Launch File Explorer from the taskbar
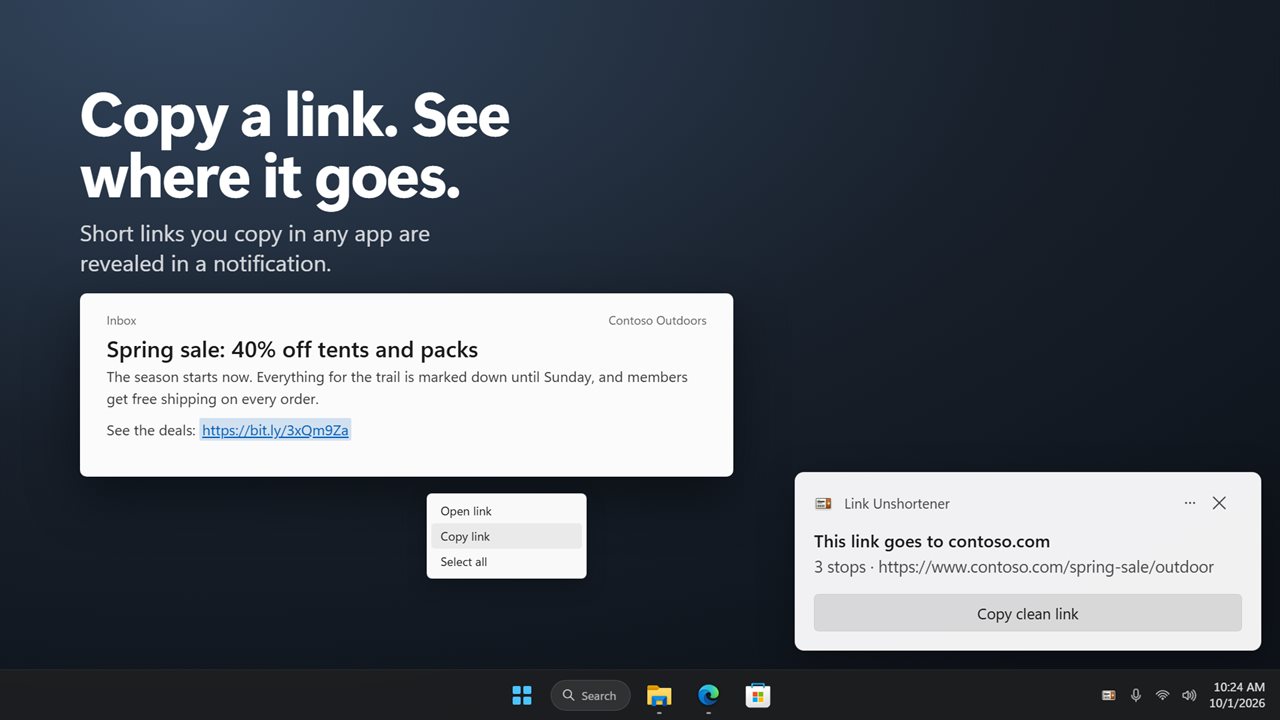 (659, 695)
